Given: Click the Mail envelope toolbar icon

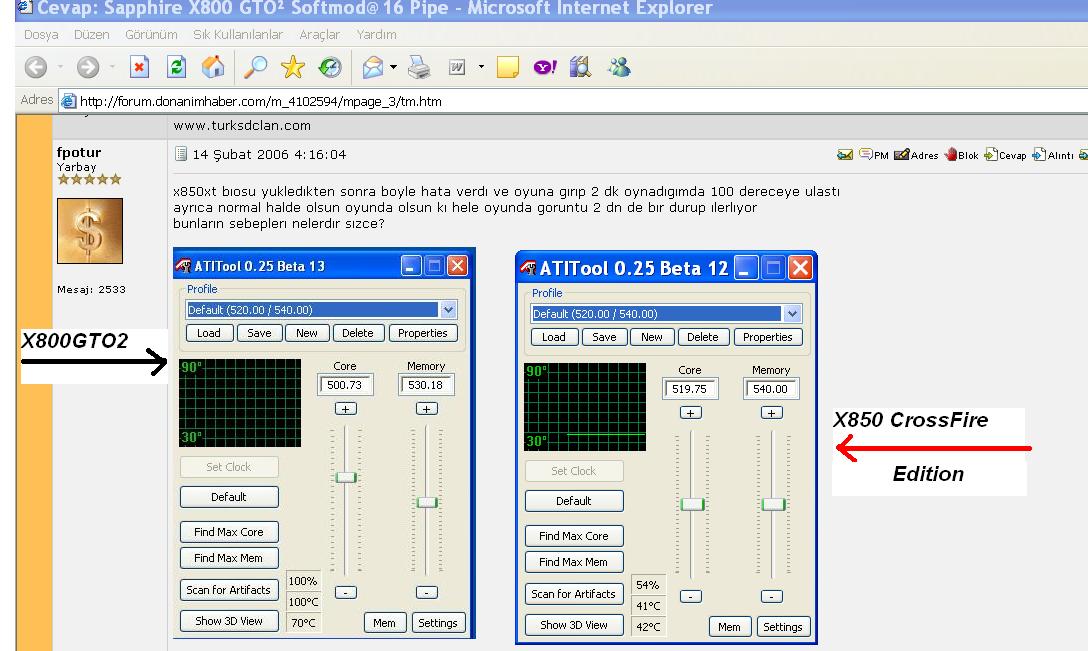Looking at the screenshot, I should point(373,67).
